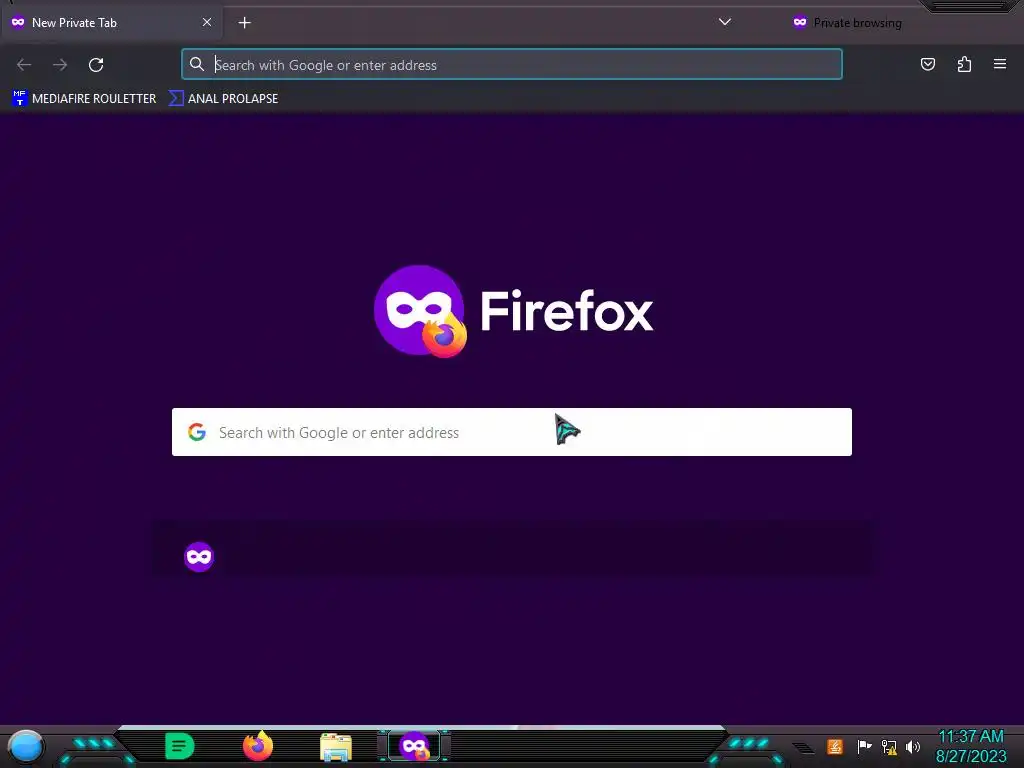Open the Action Center flag icon

click(x=864, y=746)
